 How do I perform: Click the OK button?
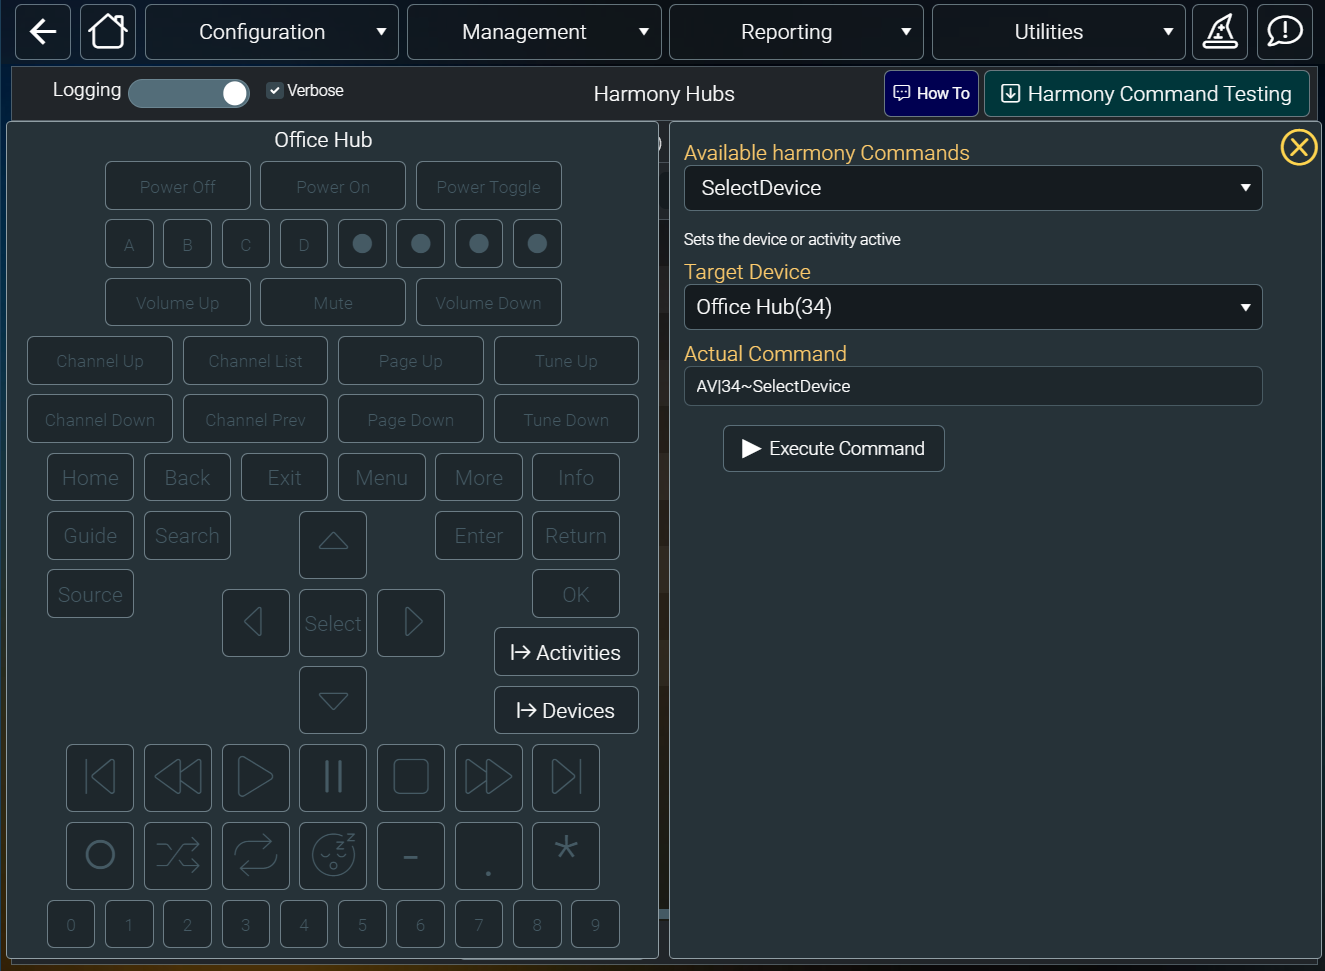click(576, 594)
